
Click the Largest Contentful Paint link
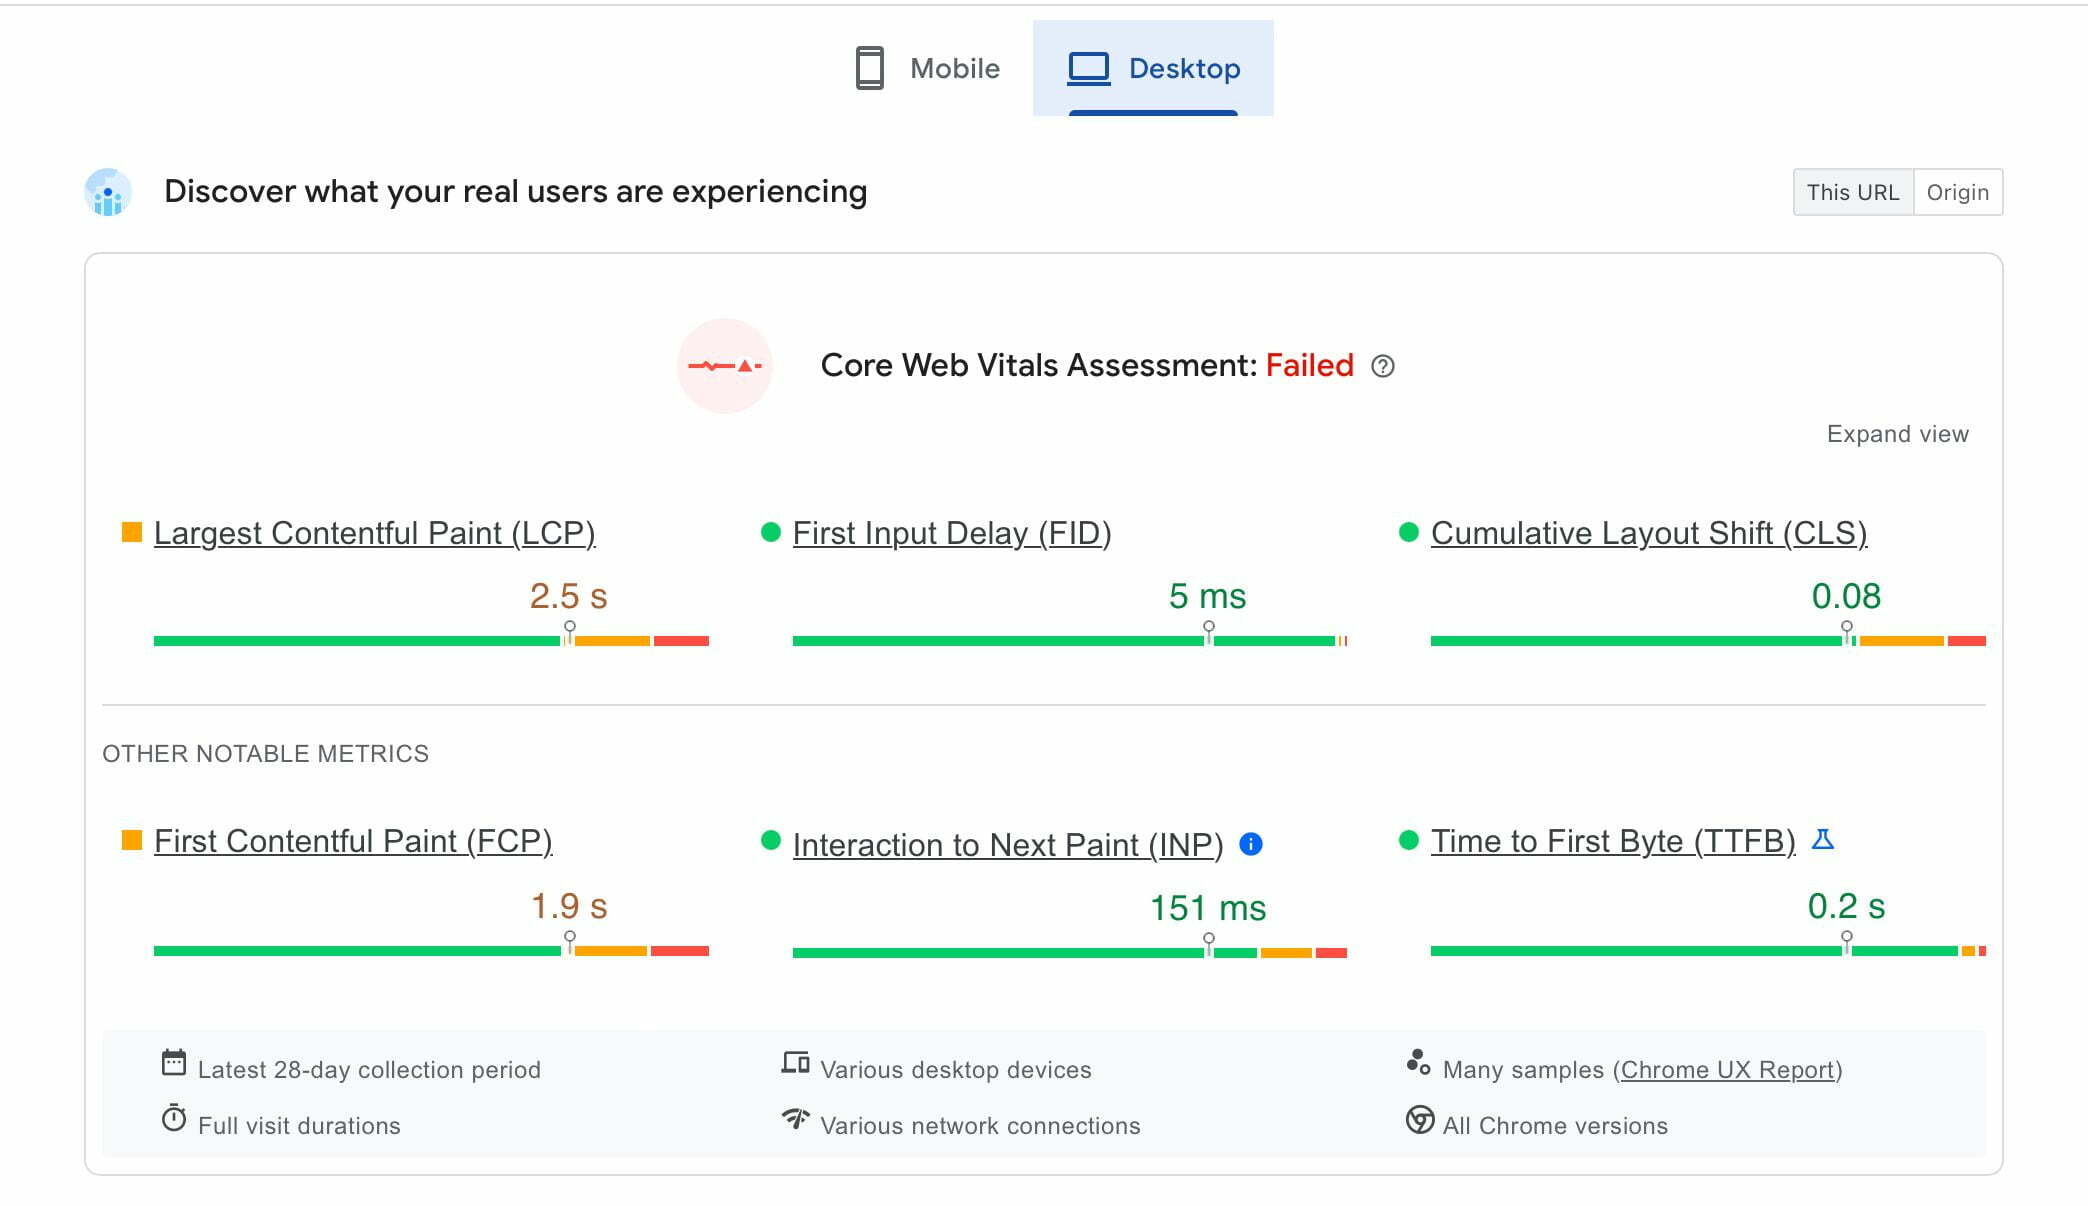tap(375, 533)
